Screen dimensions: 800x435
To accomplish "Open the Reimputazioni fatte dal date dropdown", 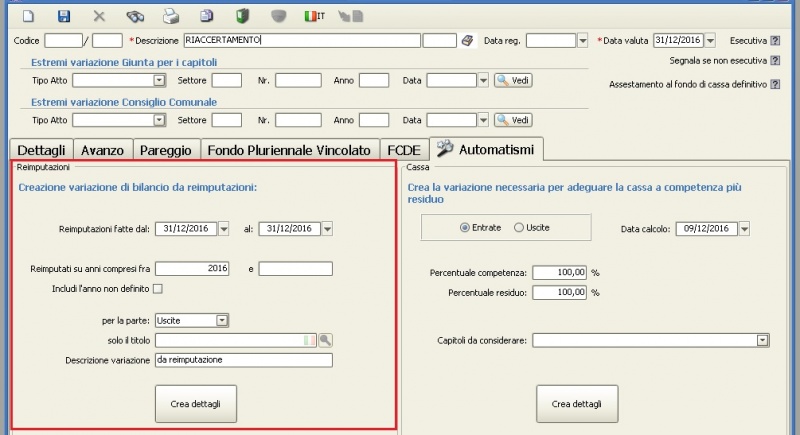I will 223,229.
